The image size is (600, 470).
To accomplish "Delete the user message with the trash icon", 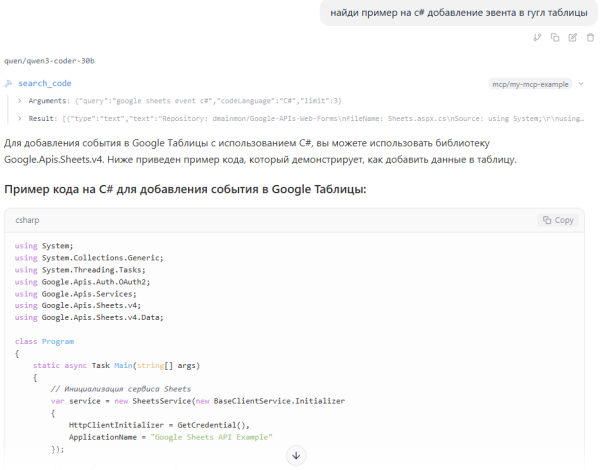I will pyautogui.click(x=590, y=37).
